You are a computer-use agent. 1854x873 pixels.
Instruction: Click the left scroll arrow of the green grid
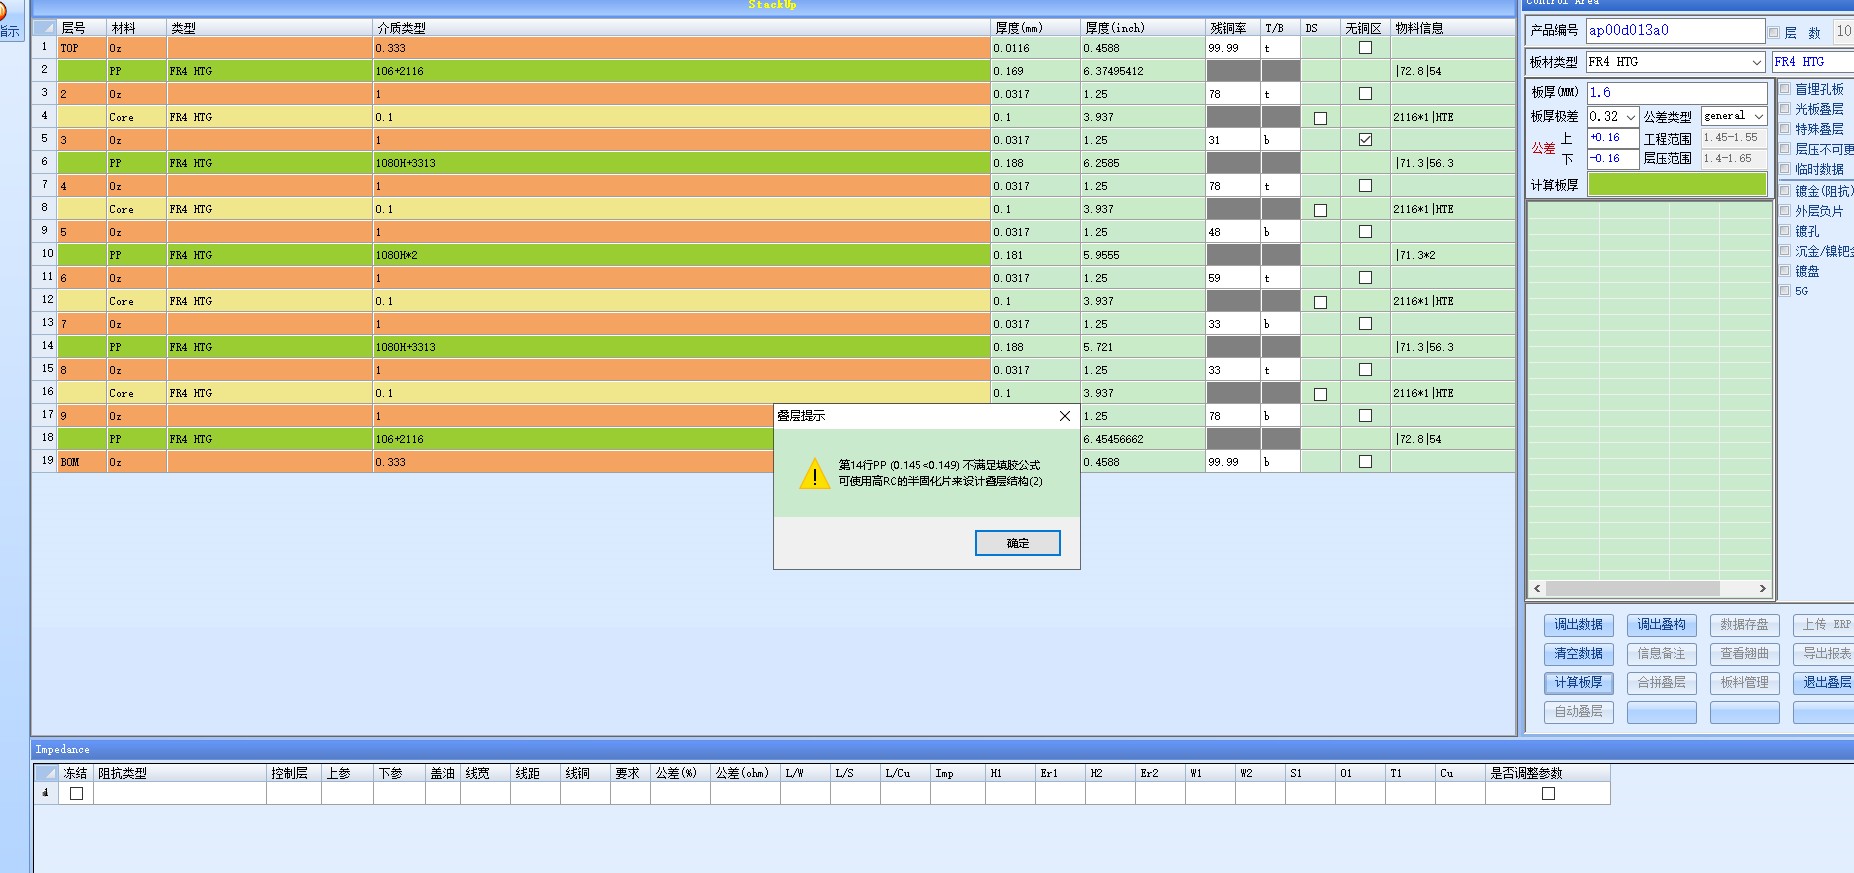tap(1537, 589)
